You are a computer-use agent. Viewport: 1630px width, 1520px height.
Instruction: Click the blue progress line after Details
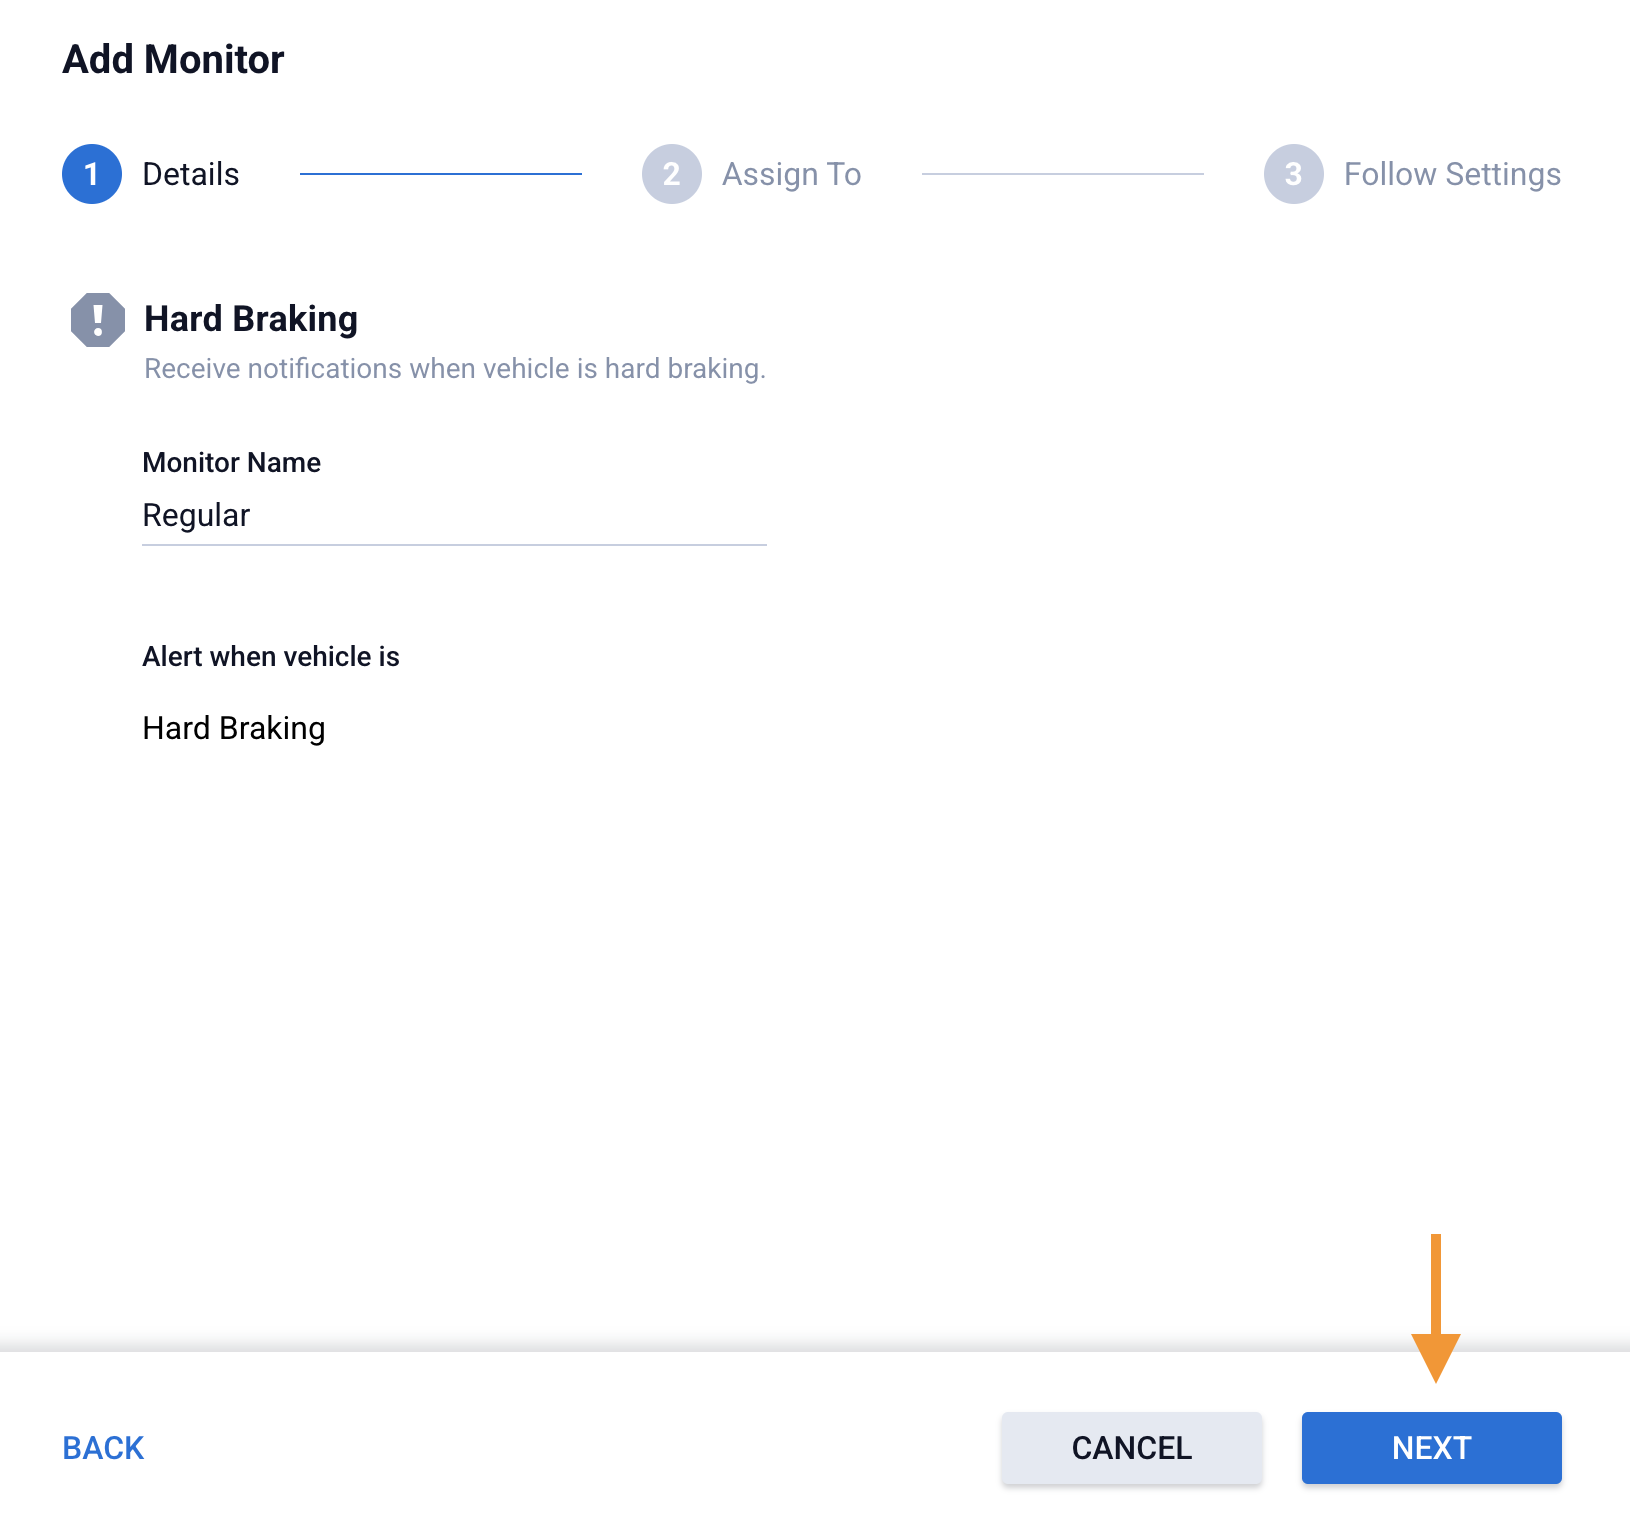tap(441, 174)
